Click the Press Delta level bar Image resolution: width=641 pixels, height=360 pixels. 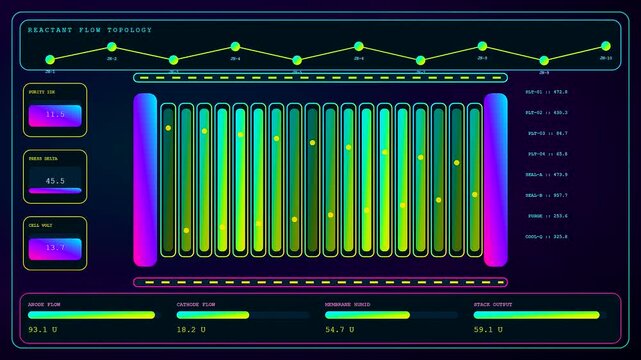pos(55,190)
